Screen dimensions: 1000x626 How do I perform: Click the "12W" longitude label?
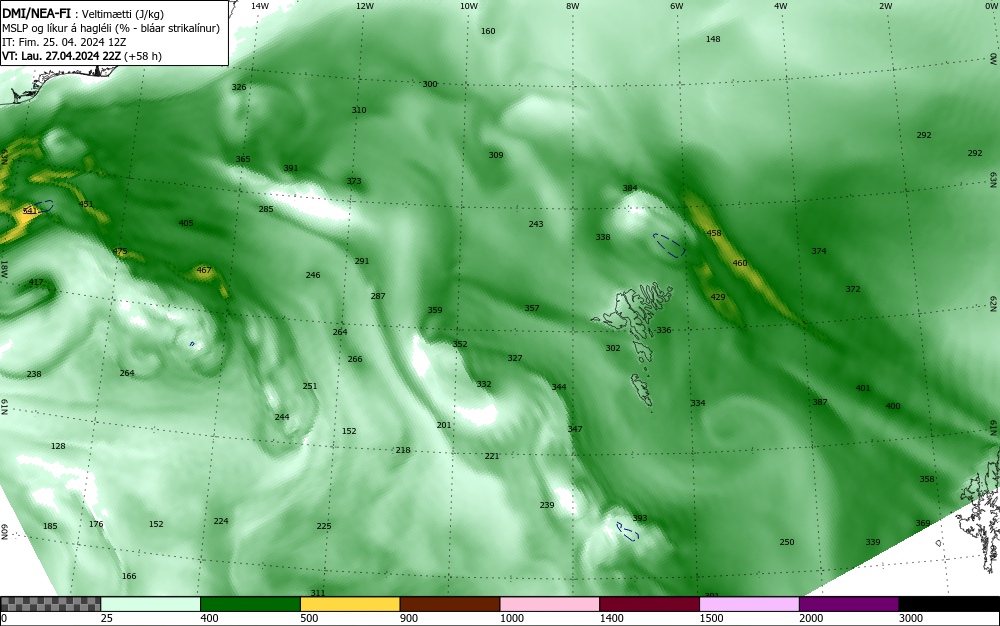[x=364, y=6]
